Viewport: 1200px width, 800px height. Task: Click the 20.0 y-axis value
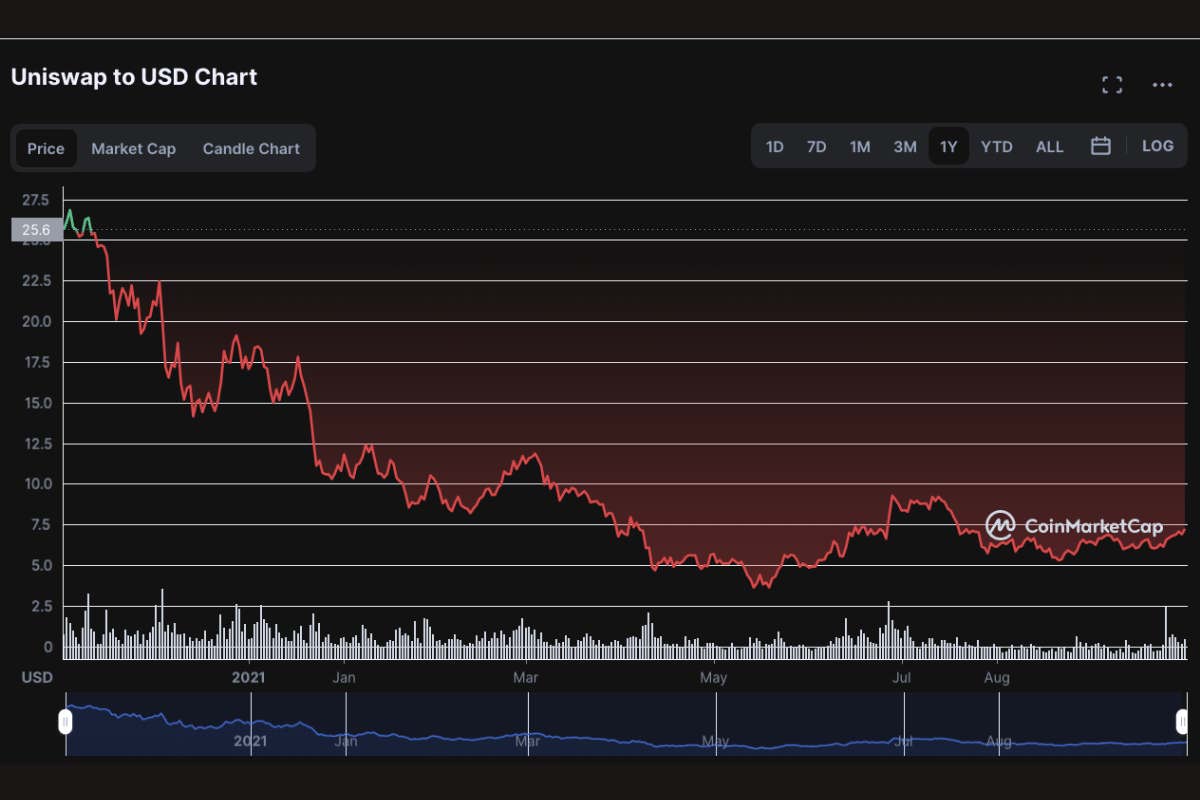click(x=36, y=321)
